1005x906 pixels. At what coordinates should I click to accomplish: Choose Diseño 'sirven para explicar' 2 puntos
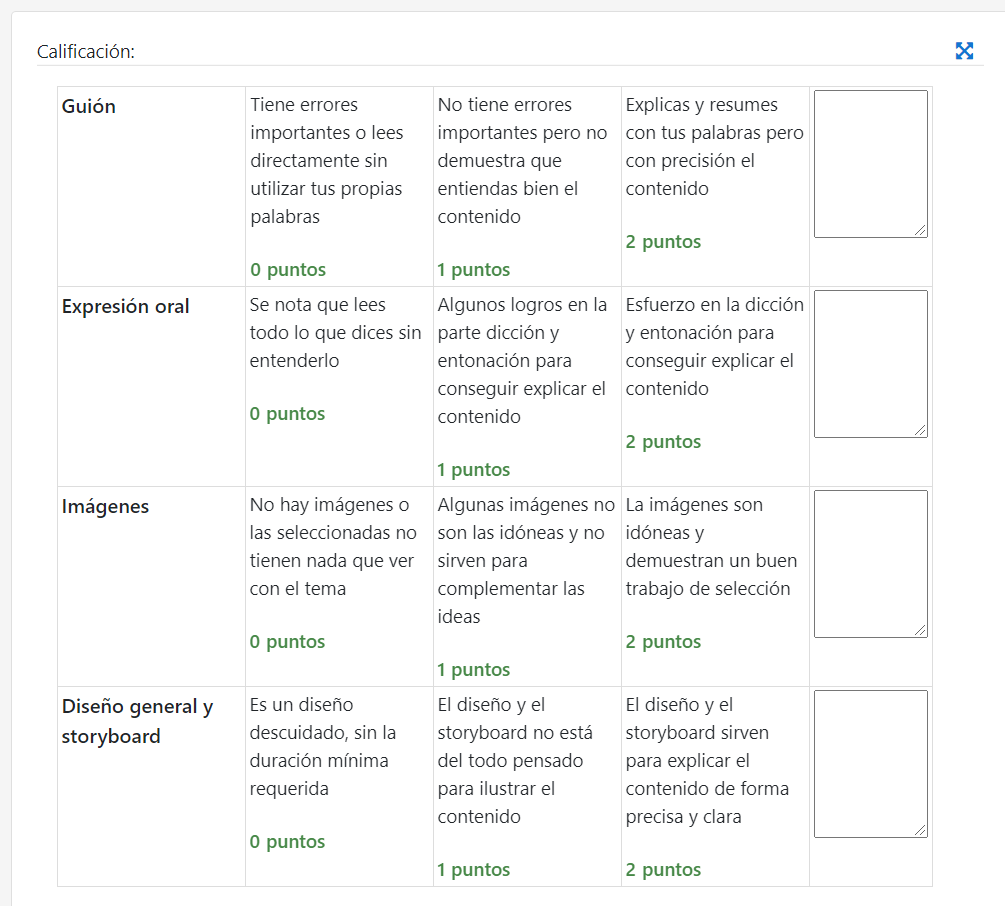coord(715,786)
